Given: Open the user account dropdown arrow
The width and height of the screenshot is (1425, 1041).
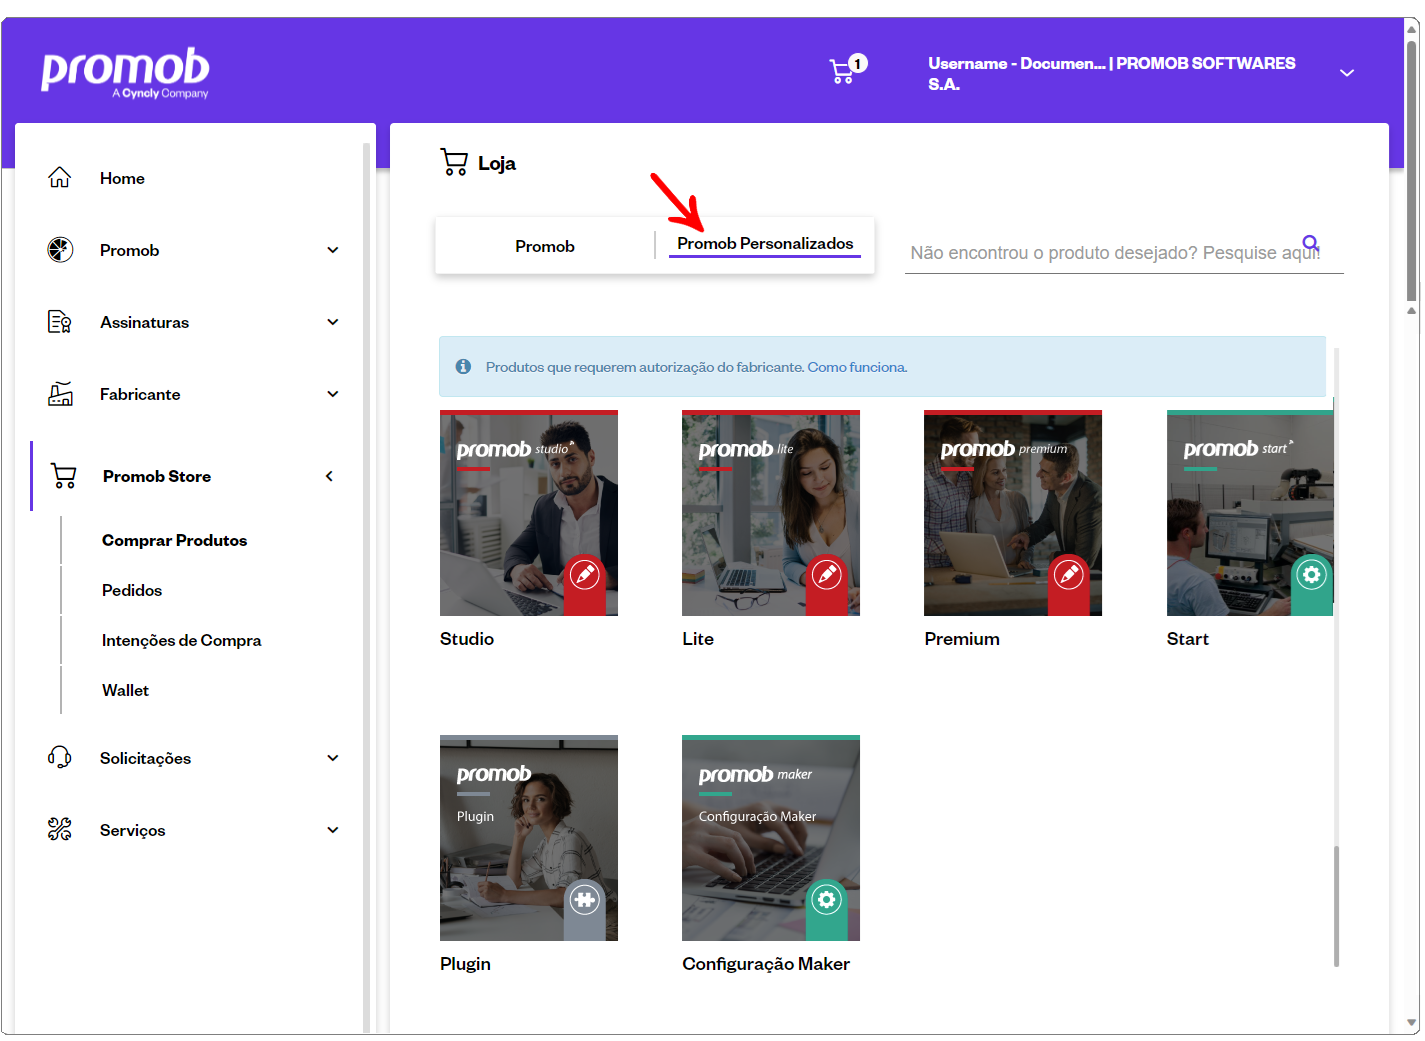Looking at the screenshot, I should (1347, 73).
